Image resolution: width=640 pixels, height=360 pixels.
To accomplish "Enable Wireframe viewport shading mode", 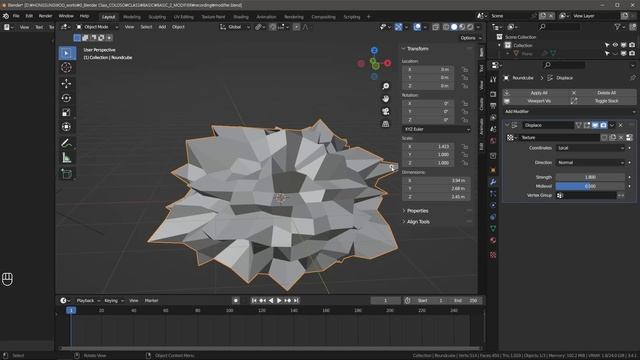I will coord(446,27).
